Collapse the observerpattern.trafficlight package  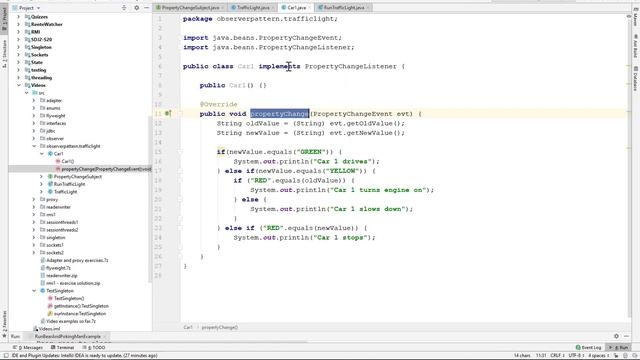34,146
